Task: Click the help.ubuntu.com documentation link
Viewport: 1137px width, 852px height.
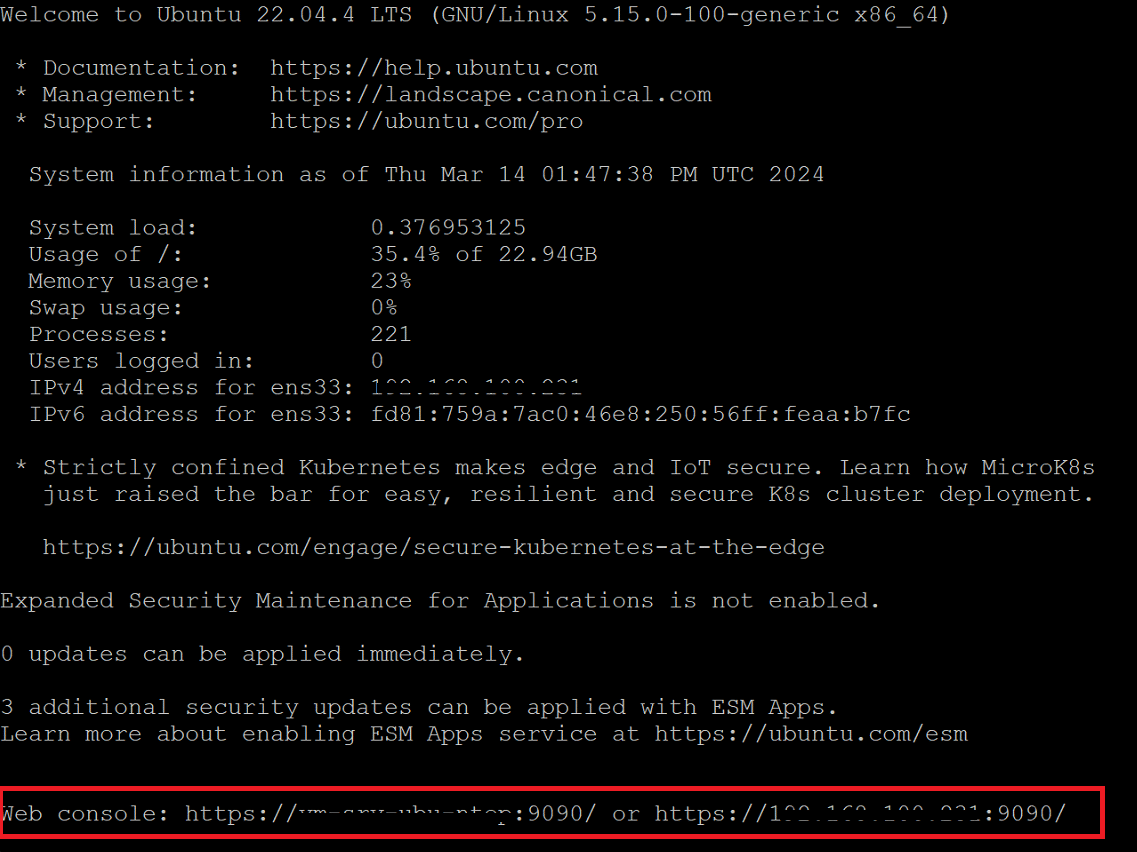Action: (x=433, y=68)
